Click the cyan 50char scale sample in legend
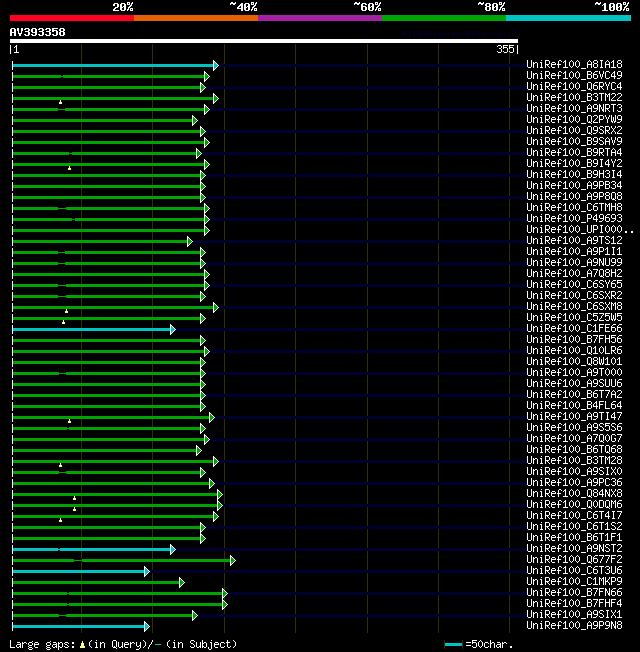 [453, 645]
